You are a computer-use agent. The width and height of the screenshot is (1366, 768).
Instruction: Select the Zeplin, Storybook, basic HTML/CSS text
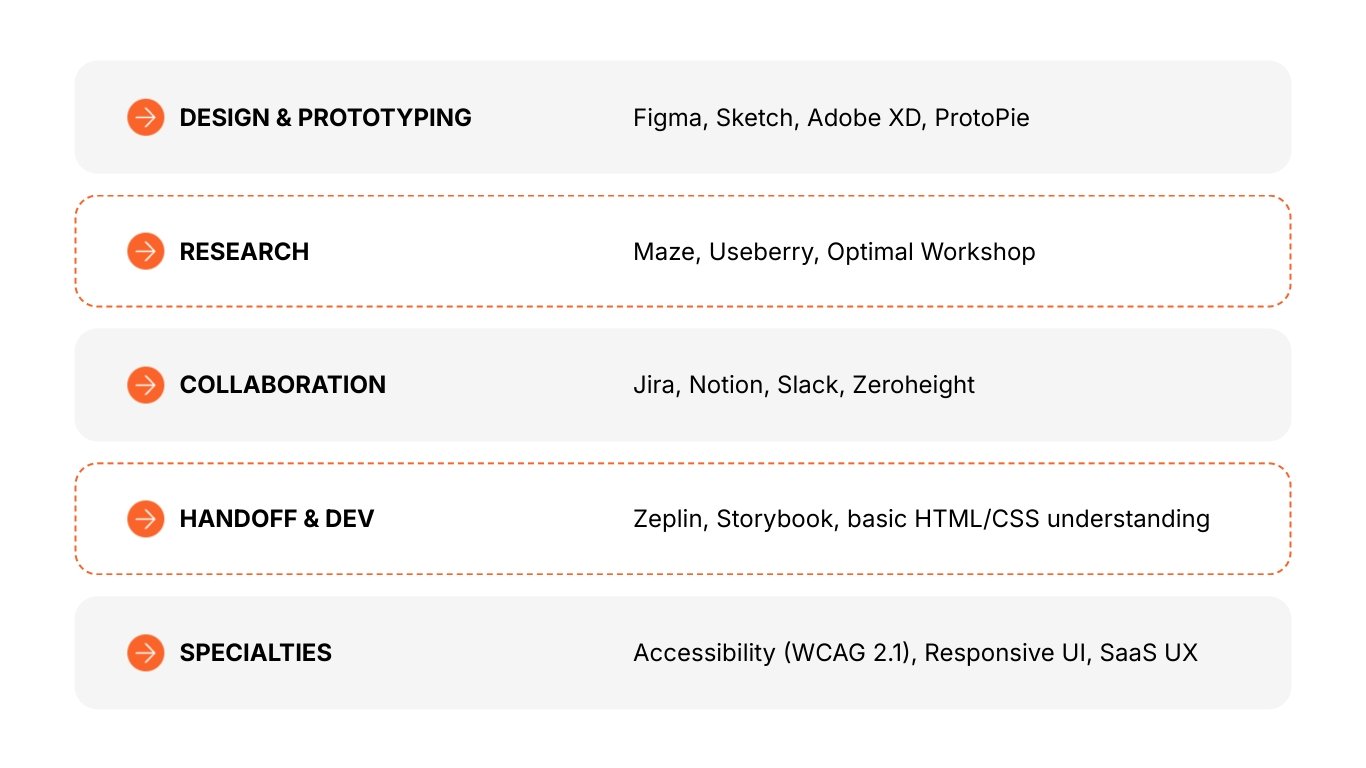pyautogui.click(x=921, y=519)
